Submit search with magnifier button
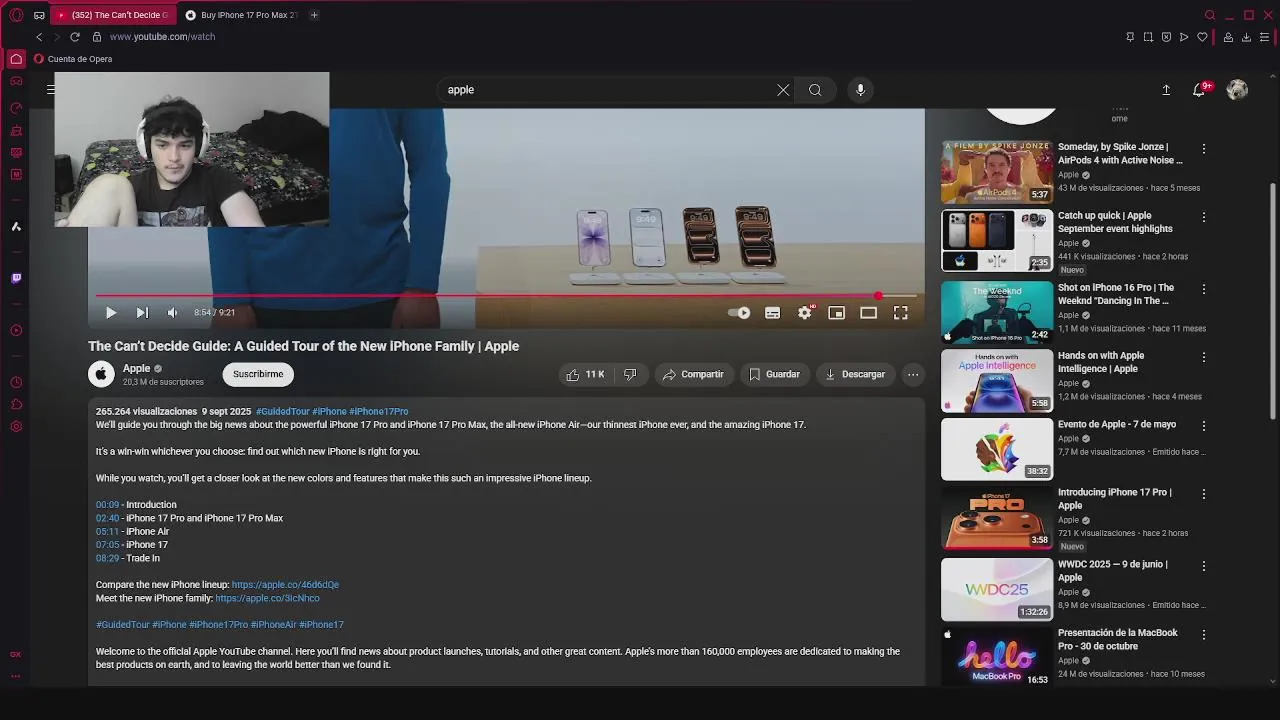 click(815, 90)
